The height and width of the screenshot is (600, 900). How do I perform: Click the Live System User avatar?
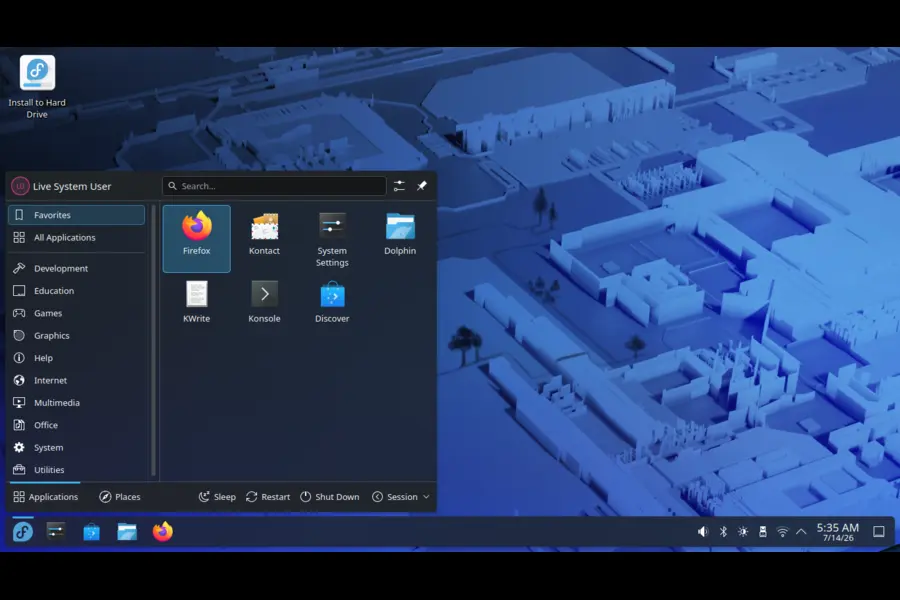pos(20,186)
